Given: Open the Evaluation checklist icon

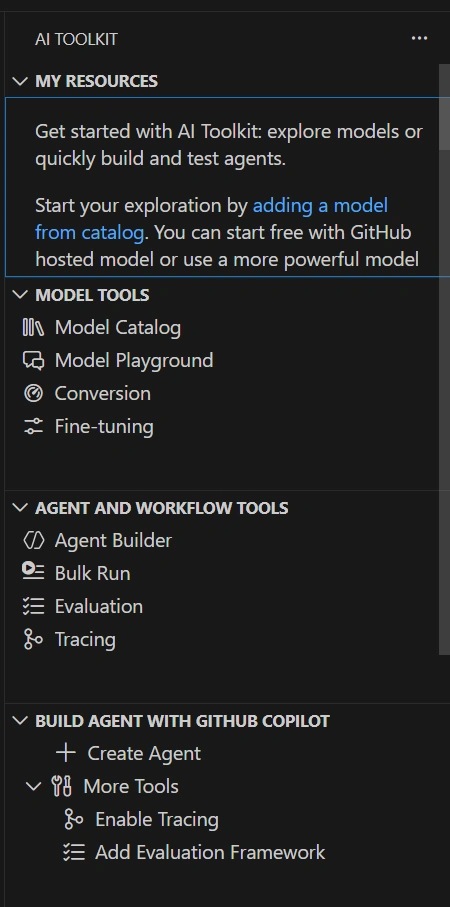Looking at the screenshot, I should click(33, 606).
